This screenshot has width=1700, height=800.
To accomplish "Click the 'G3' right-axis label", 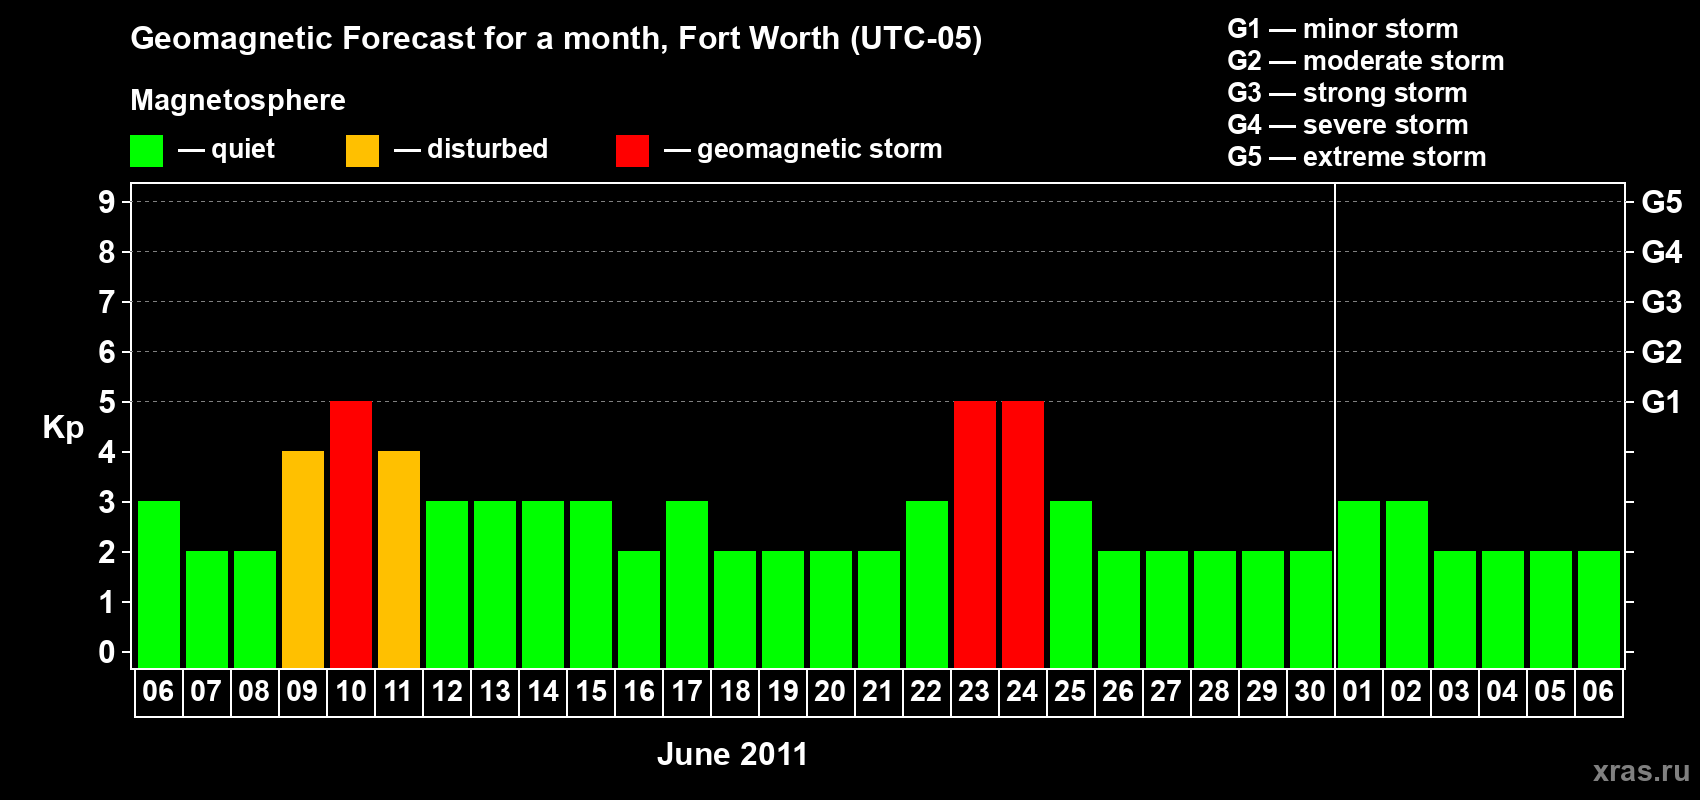I will tap(1662, 302).
